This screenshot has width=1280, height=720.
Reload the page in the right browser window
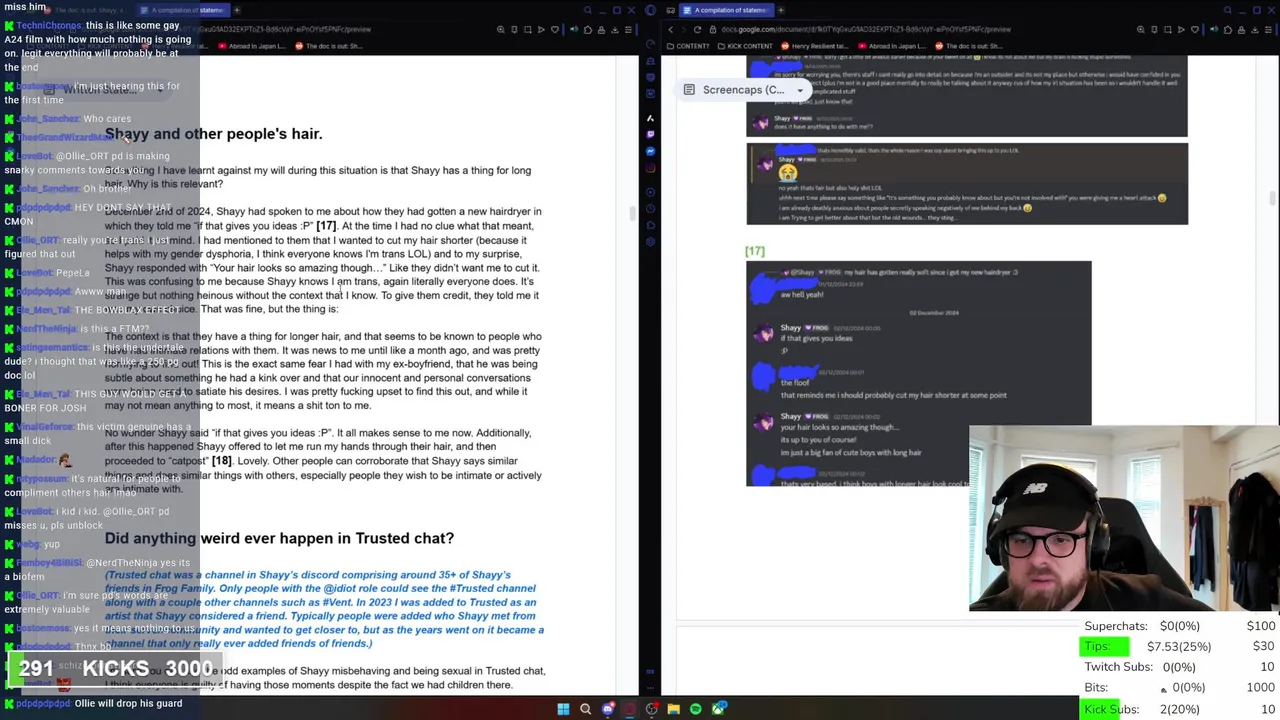(x=697, y=30)
